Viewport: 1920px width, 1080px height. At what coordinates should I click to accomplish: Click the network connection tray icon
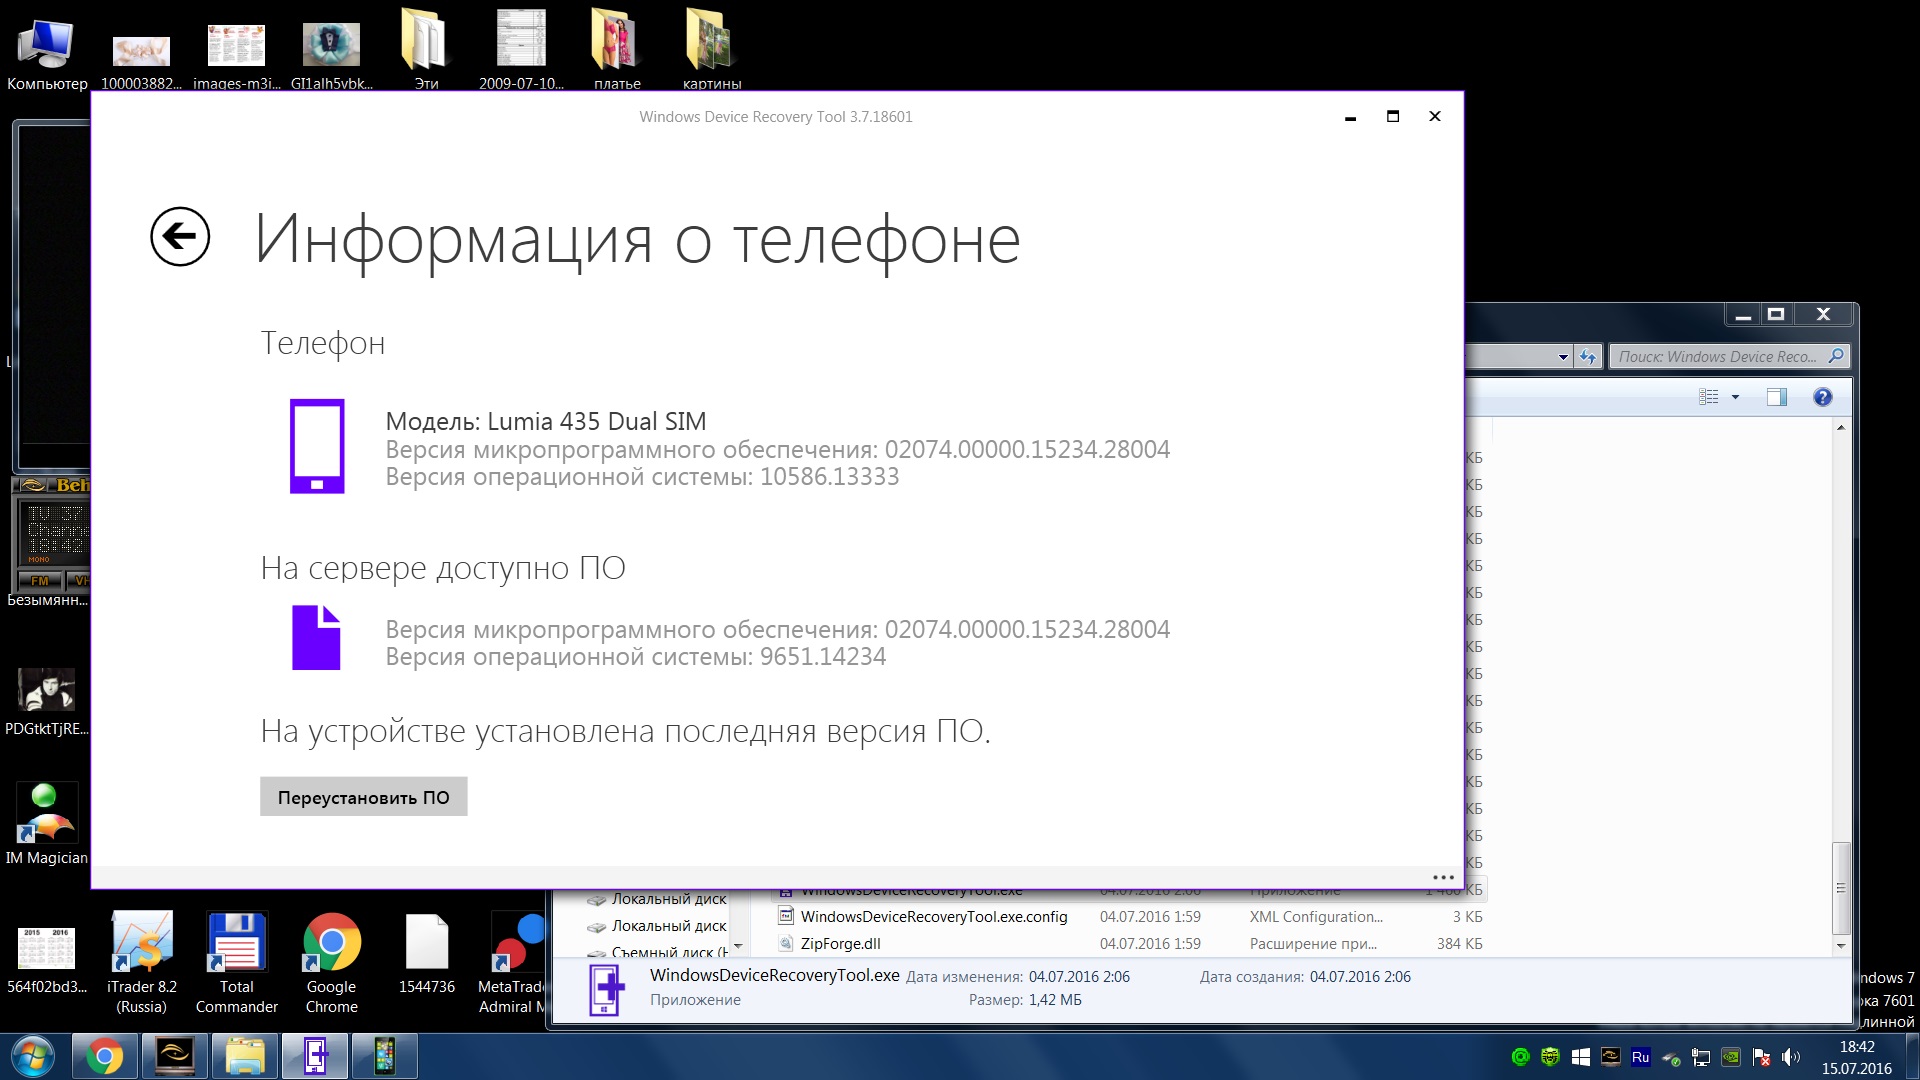point(1701,1057)
